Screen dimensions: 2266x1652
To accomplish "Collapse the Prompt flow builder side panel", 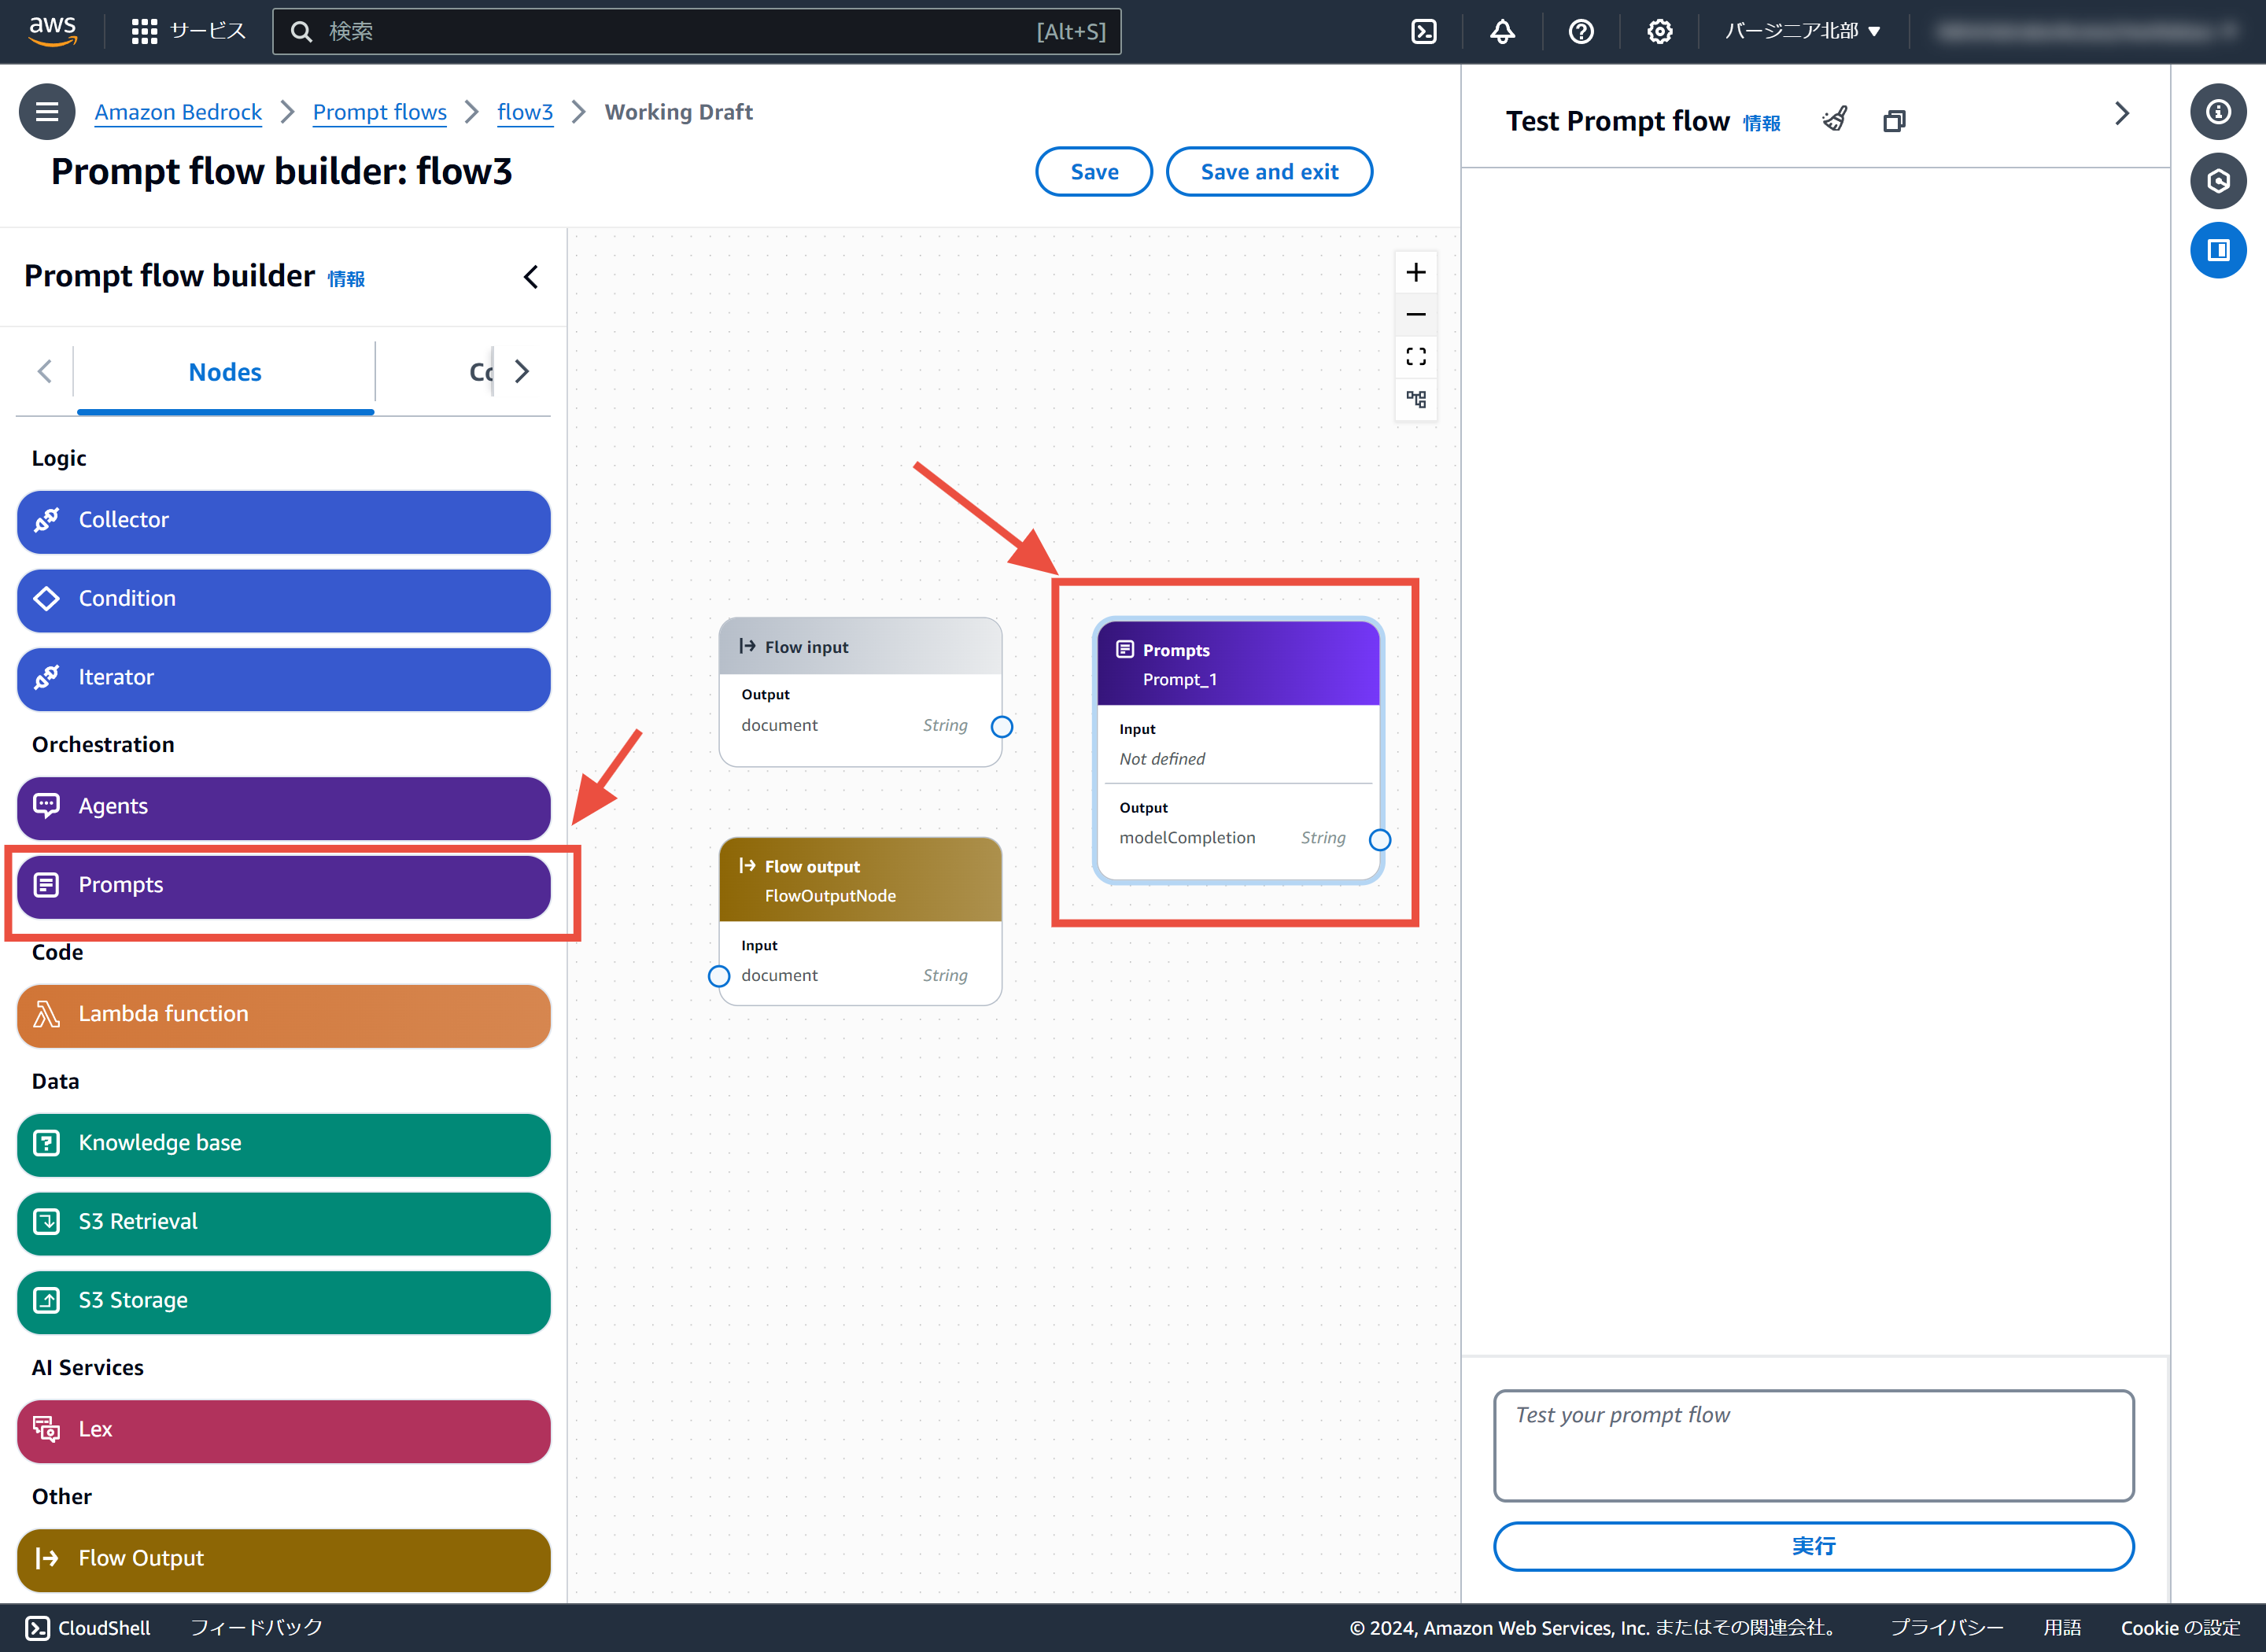I will pyautogui.click(x=531, y=277).
